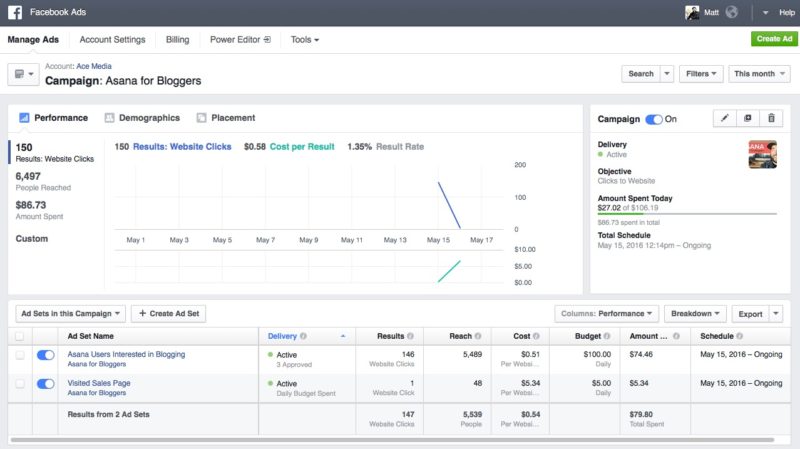This screenshot has height=449, width=800.
Task: Open the globe notifications icon
Action: (x=731, y=12)
